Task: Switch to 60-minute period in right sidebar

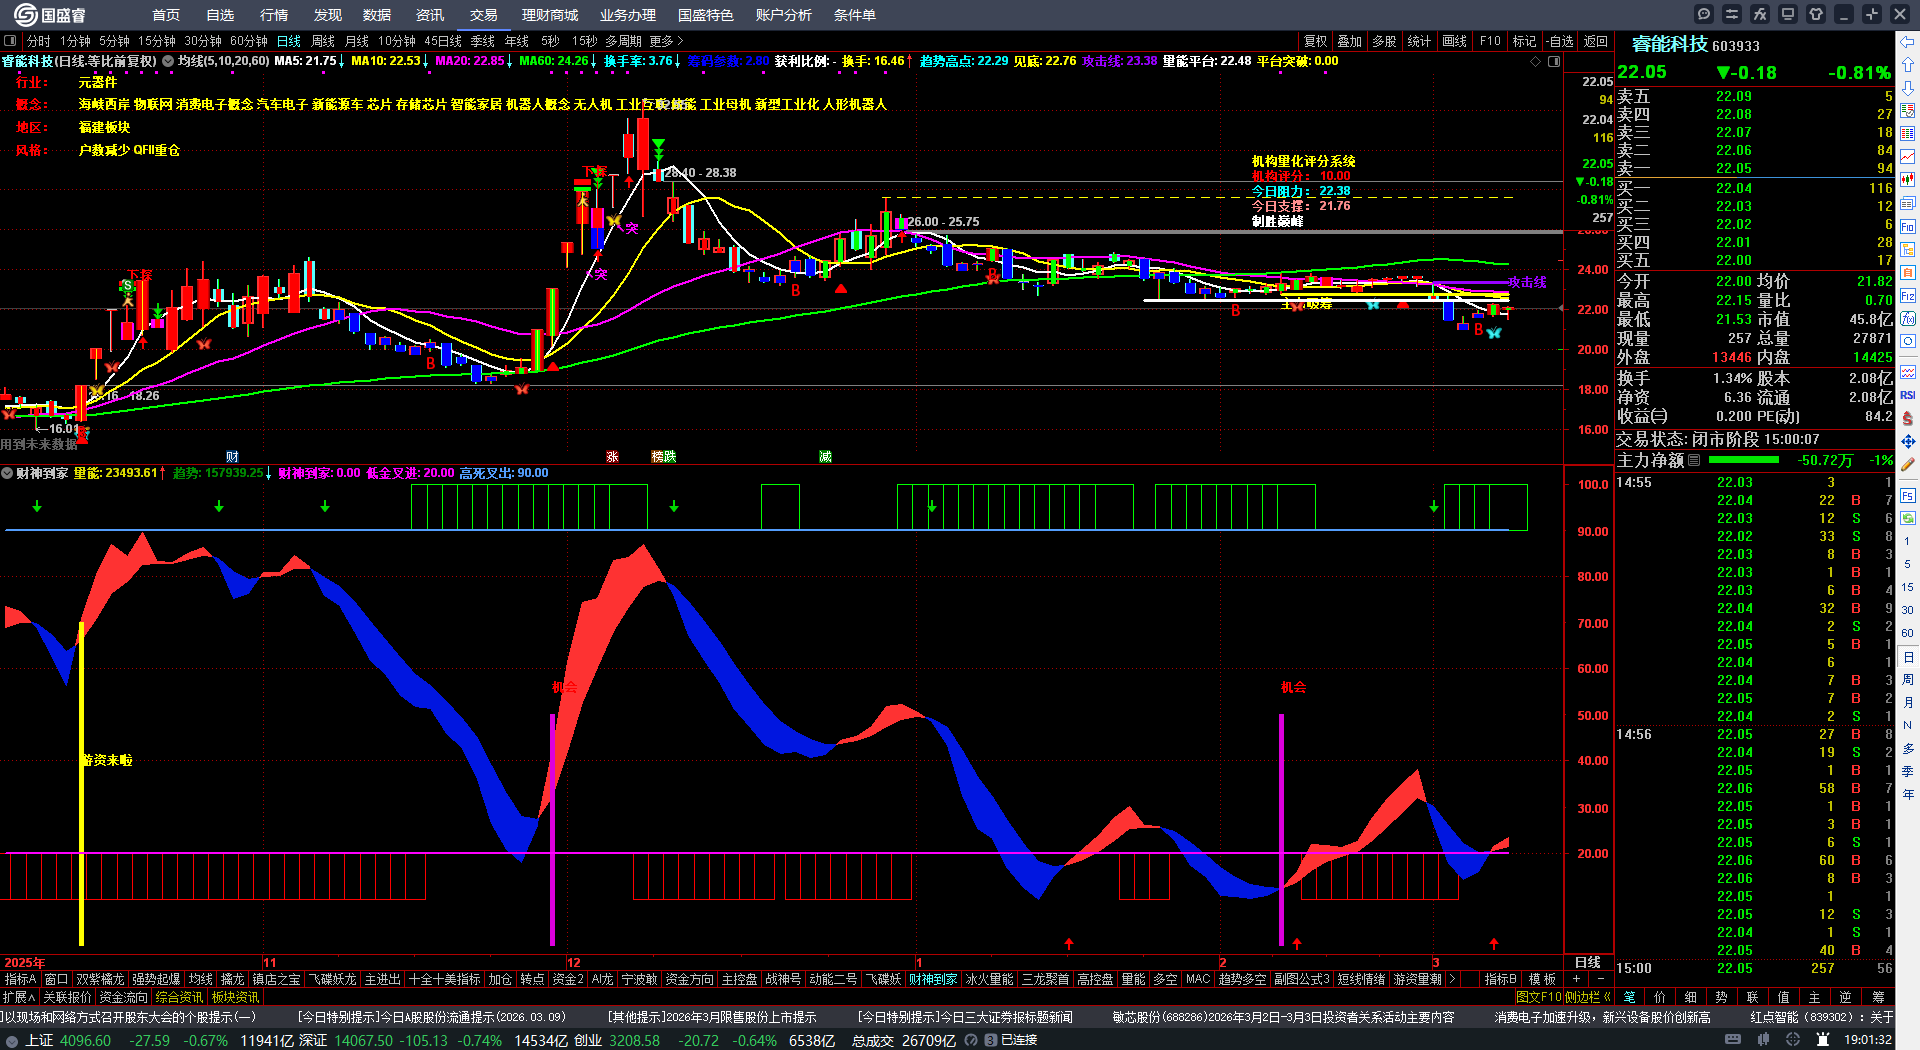Action: point(1908,633)
